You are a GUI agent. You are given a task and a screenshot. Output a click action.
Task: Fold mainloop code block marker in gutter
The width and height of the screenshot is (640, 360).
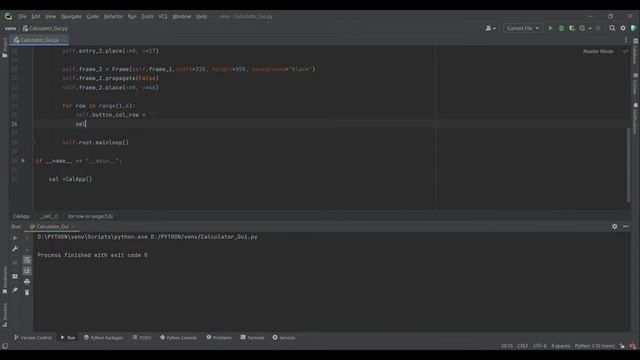tap(33, 142)
